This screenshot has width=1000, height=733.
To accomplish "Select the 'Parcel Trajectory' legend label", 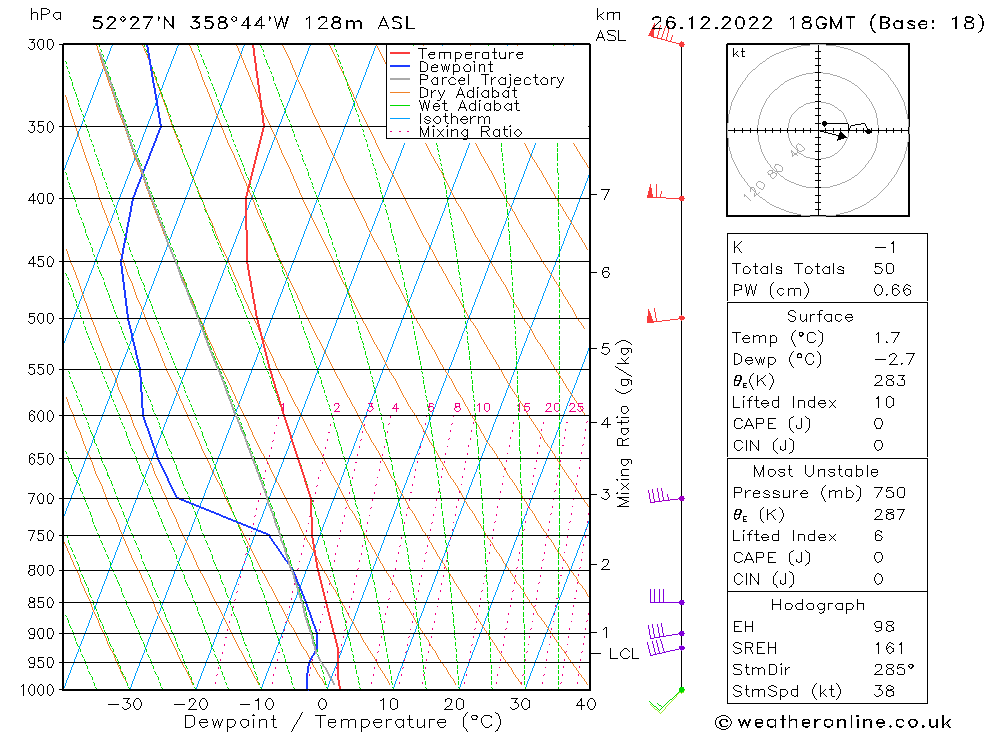I will (492, 80).
